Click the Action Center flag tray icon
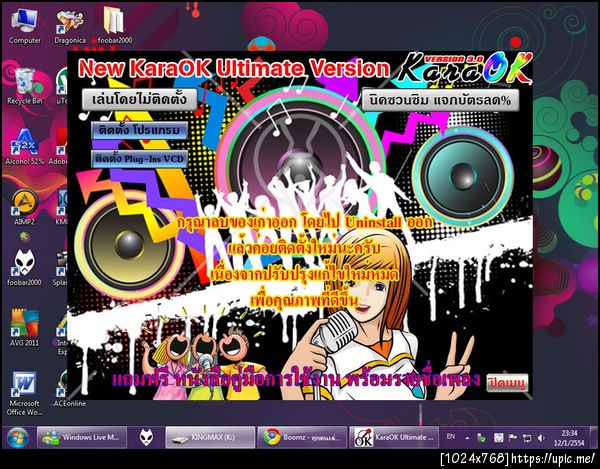 (513, 438)
